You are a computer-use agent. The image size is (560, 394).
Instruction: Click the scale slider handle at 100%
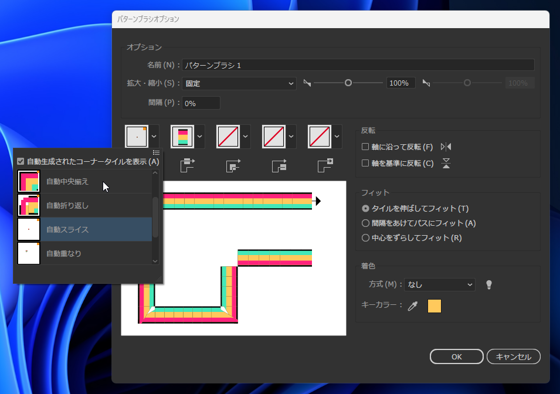[348, 83]
